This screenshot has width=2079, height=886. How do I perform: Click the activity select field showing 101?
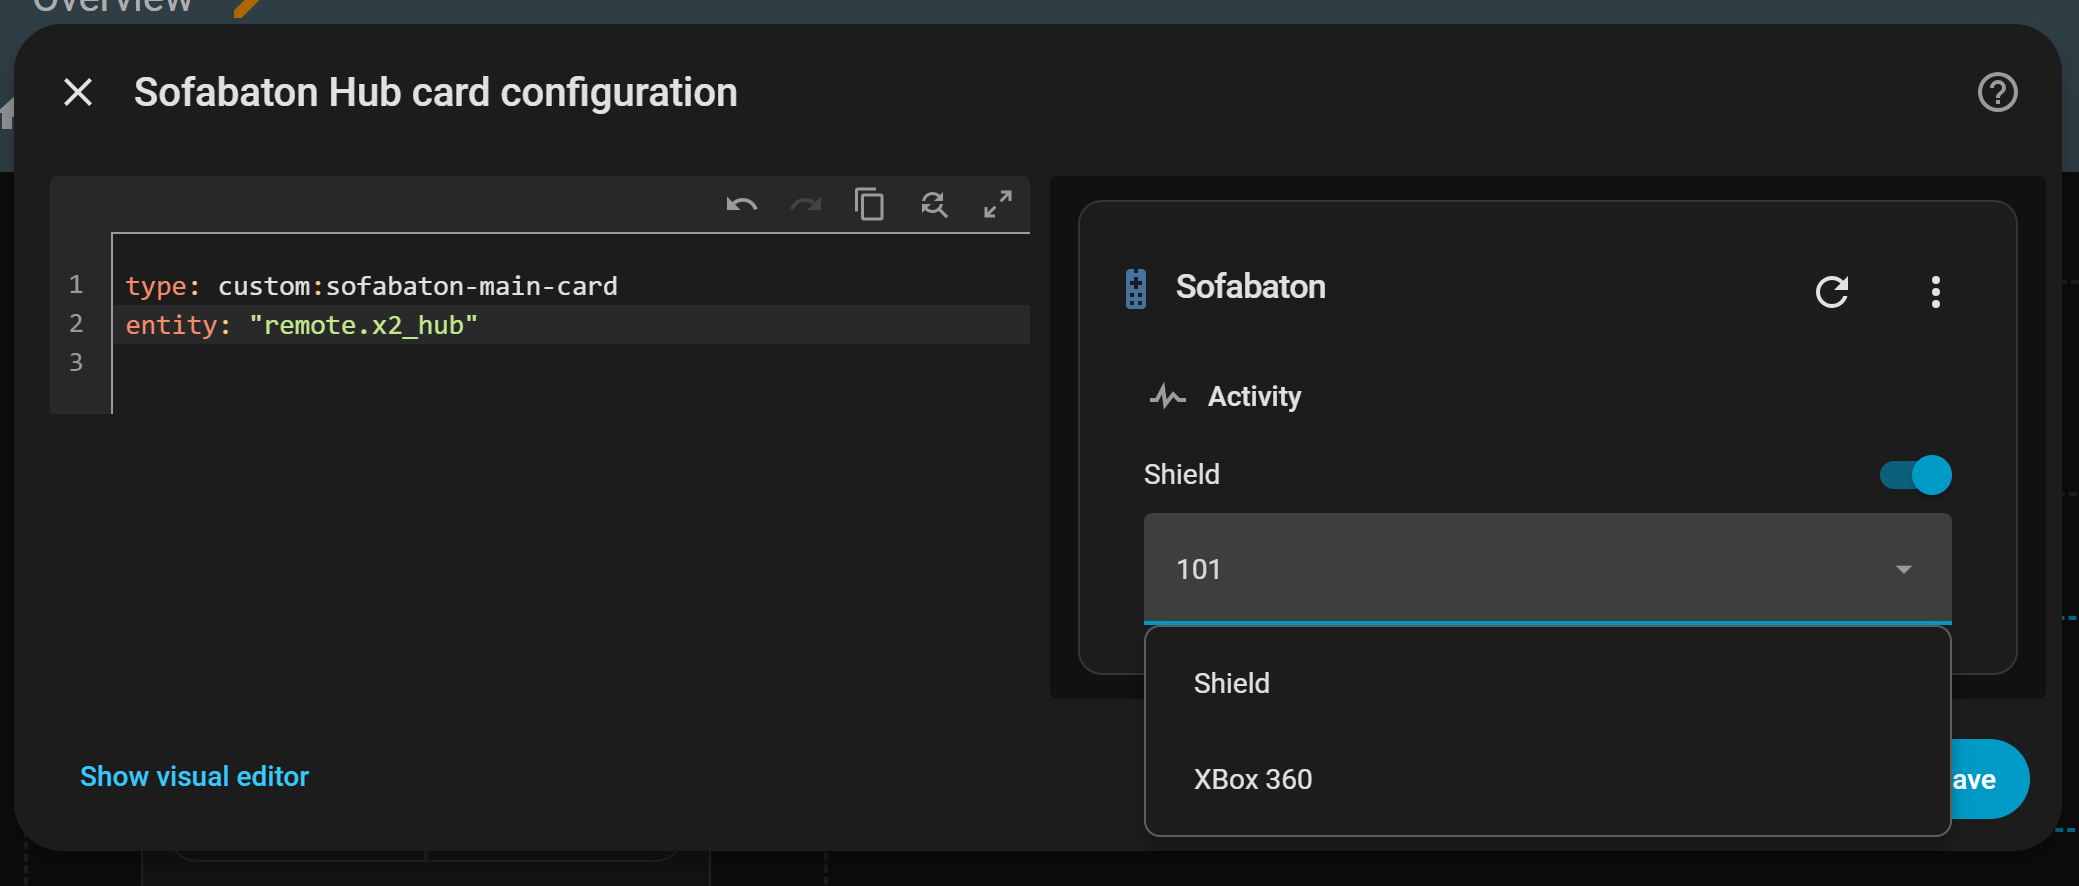coord(1547,569)
